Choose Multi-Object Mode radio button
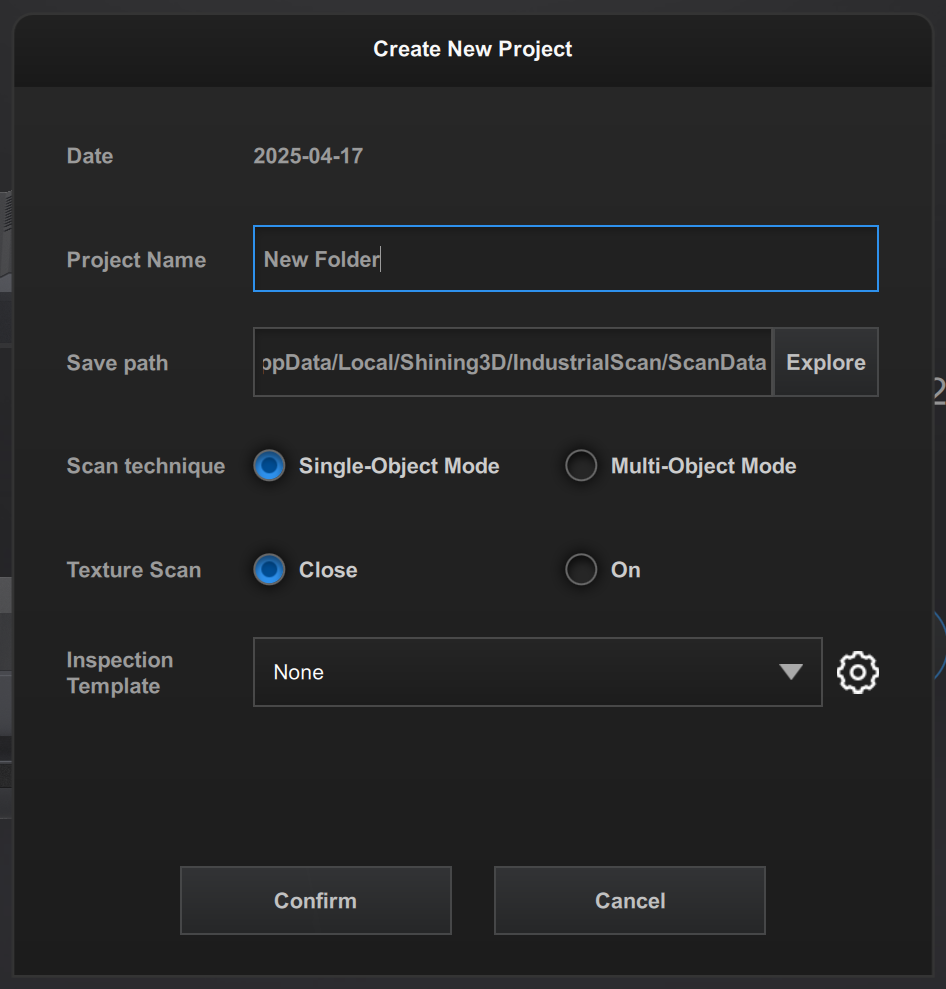Screen dimensions: 946x989 coord(581,466)
